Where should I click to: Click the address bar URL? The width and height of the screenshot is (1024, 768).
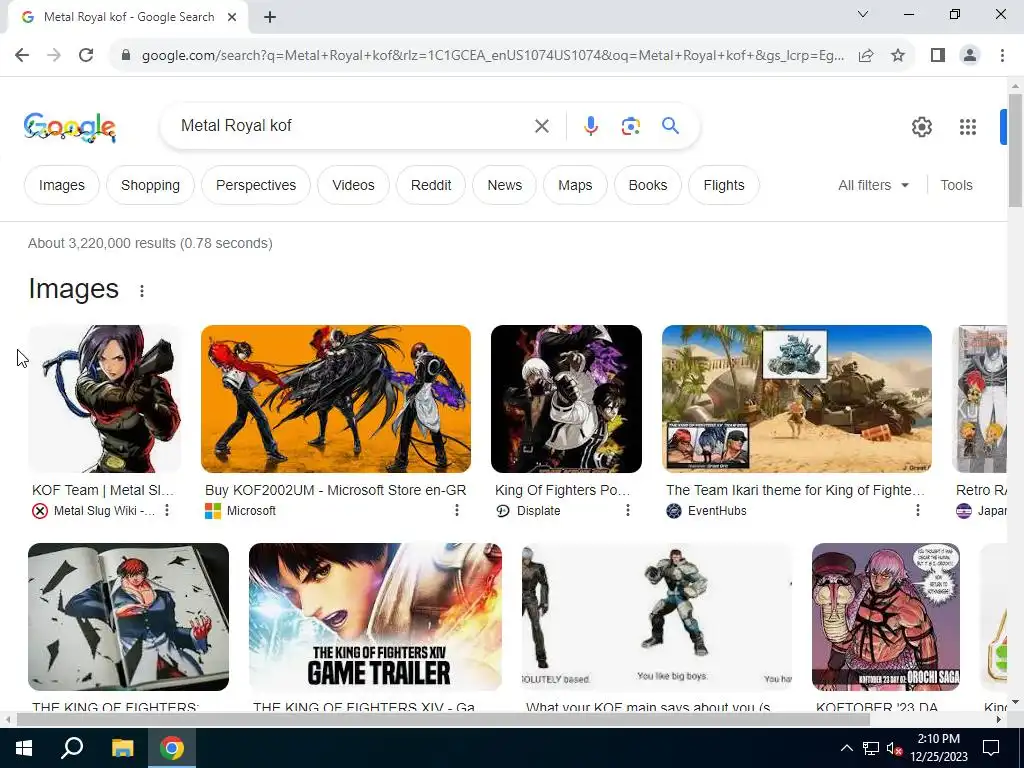tap(492, 56)
